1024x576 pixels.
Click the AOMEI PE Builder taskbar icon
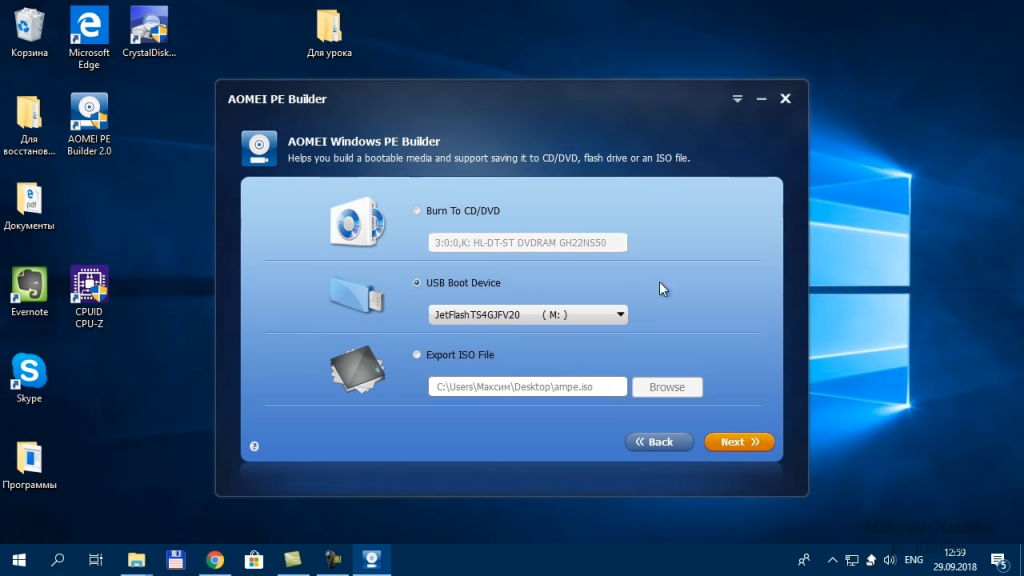[x=372, y=560]
